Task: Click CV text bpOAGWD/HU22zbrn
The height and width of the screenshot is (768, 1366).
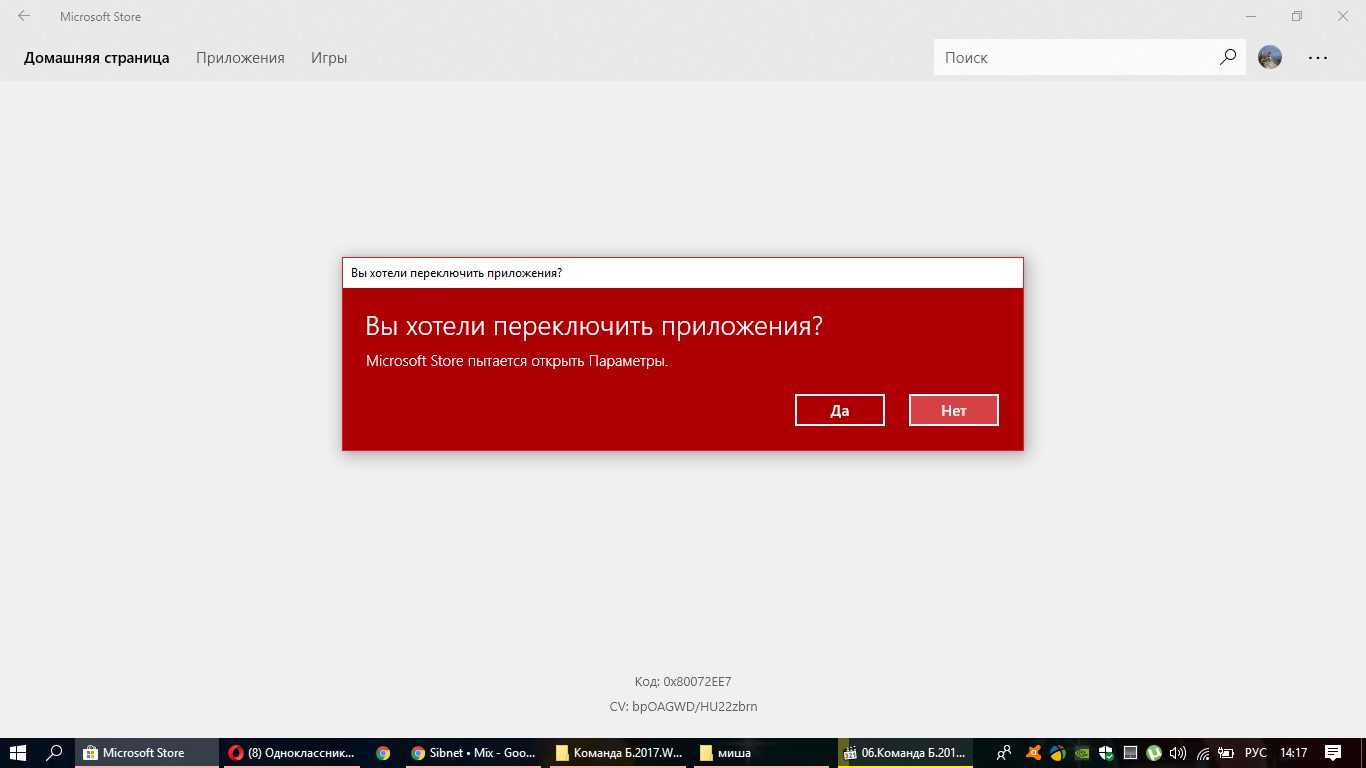Action: tap(682, 706)
